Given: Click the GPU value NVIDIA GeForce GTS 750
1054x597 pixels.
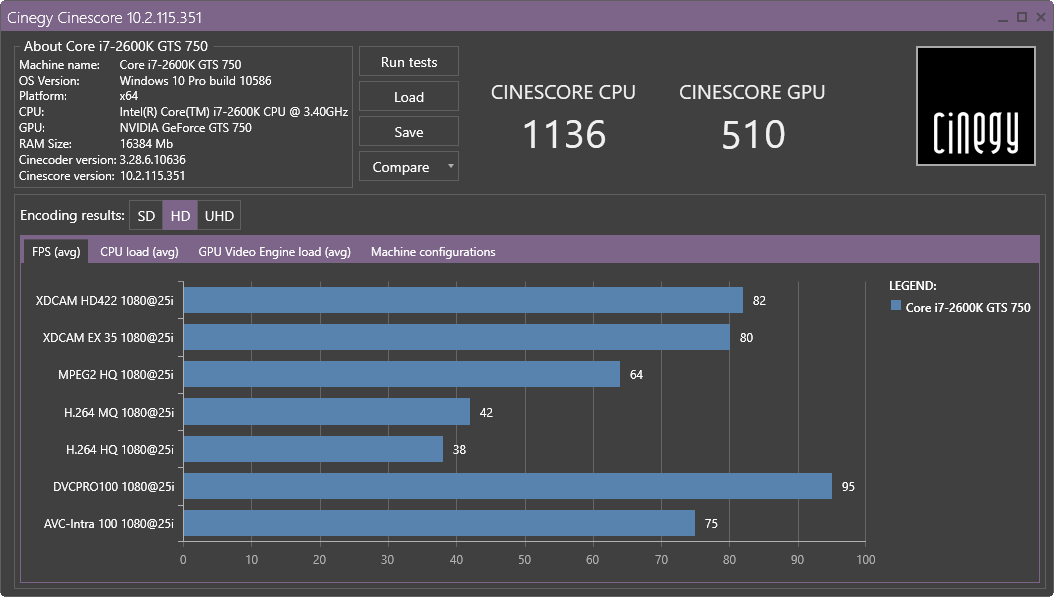Looking at the screenshot, I should point(186,128).
